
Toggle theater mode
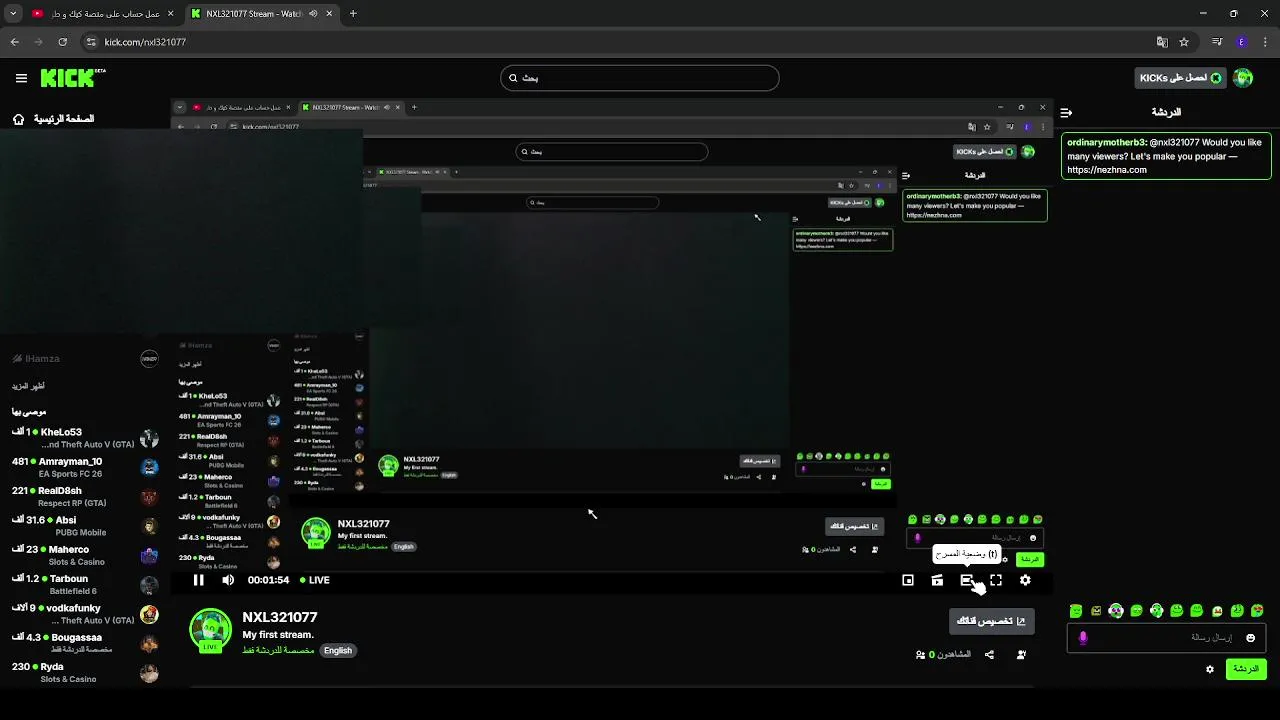pos(967,580)
